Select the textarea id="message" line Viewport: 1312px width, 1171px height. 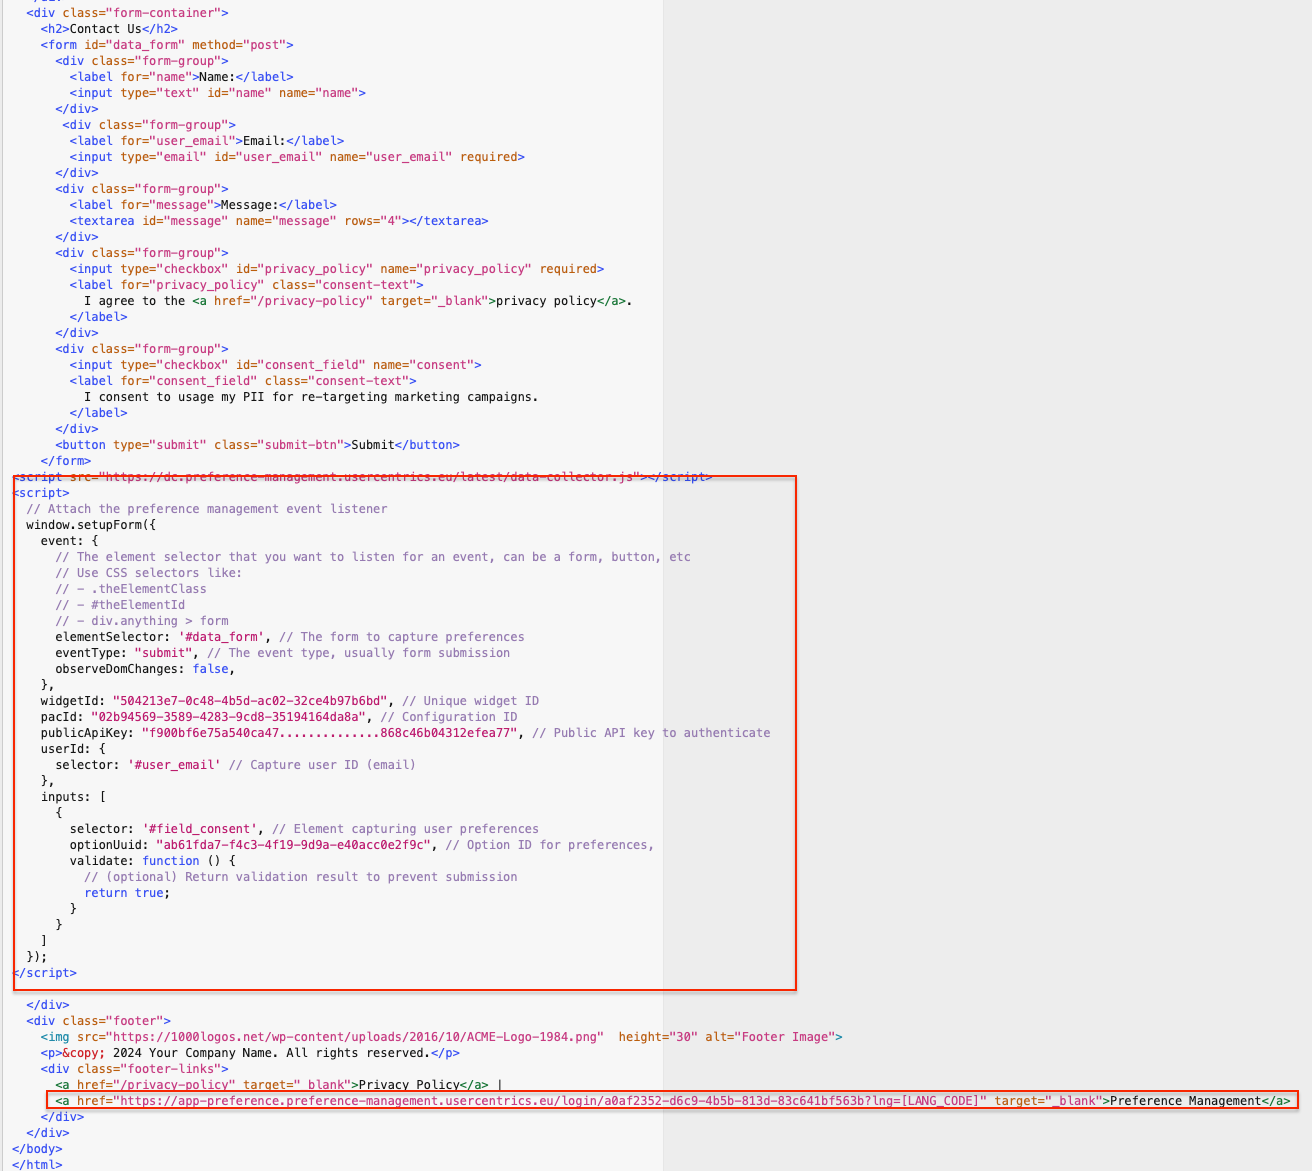[x=279, y=221]
